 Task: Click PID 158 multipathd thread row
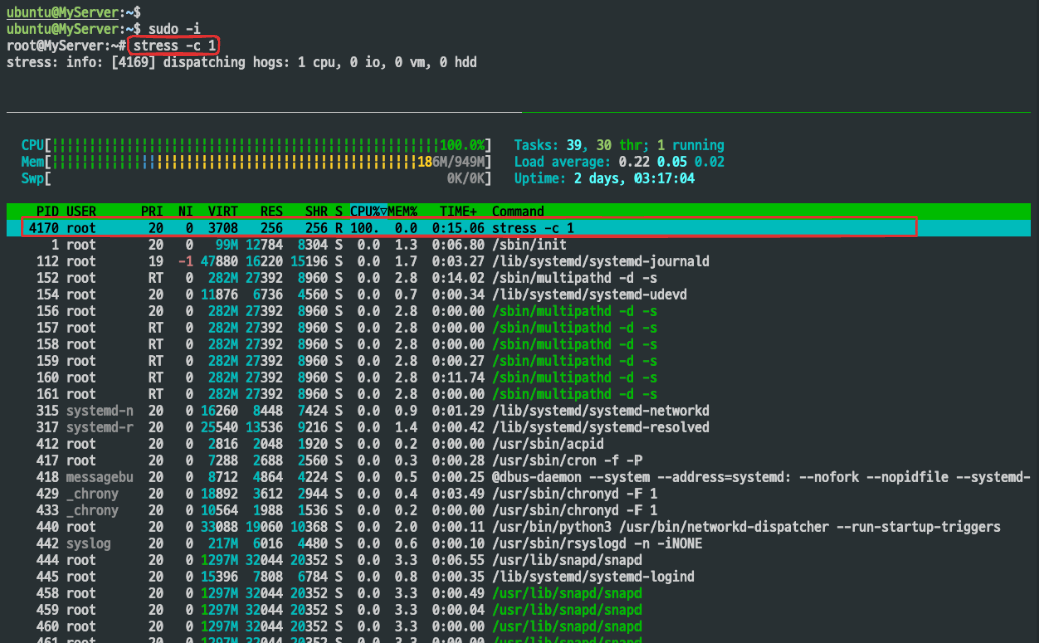point(519,344)
